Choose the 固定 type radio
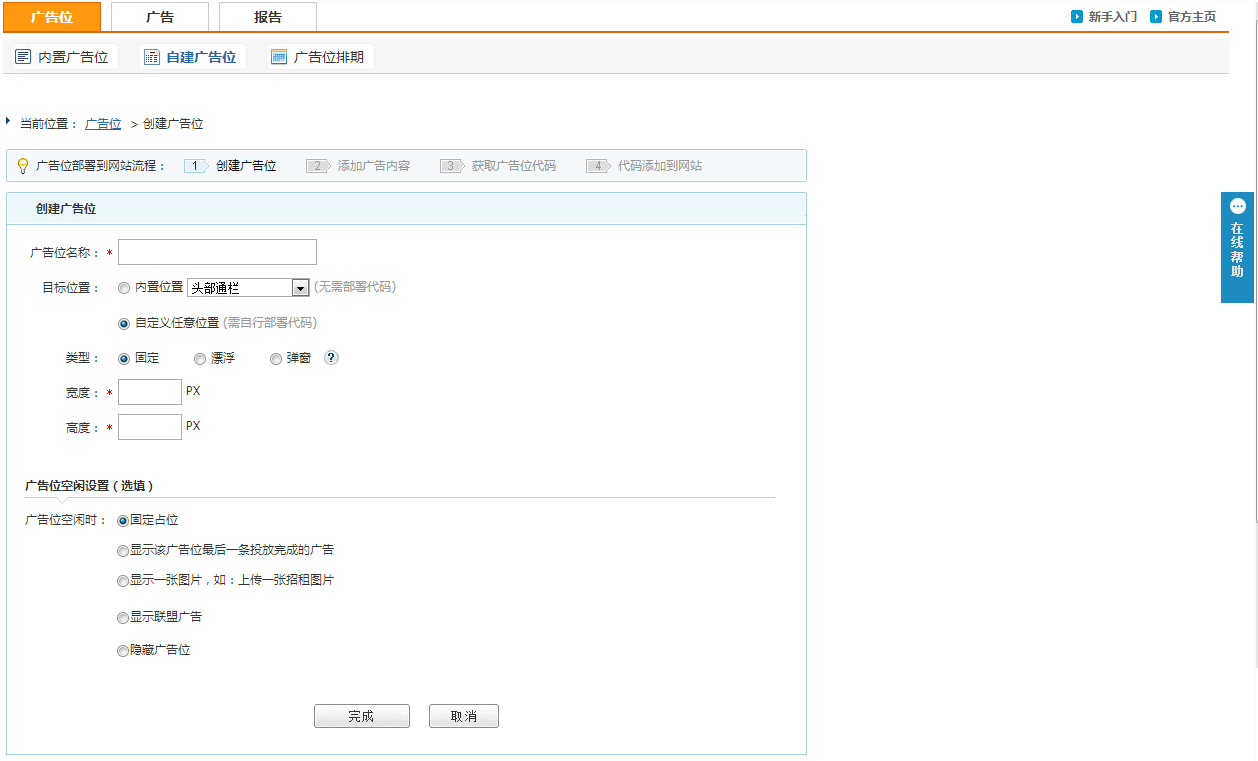The image size is (1258, 761). click(124, 359)
